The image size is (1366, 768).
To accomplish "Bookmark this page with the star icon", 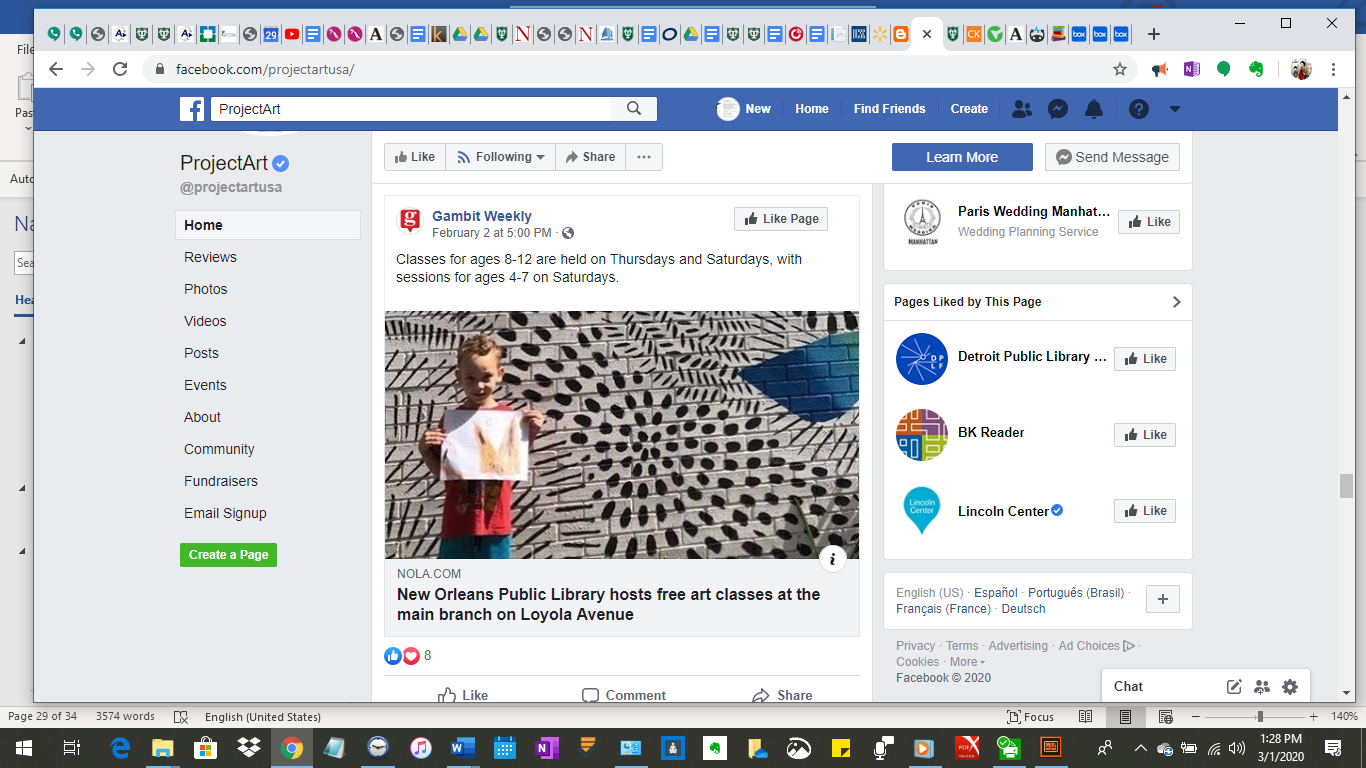I will (1120, 69).
